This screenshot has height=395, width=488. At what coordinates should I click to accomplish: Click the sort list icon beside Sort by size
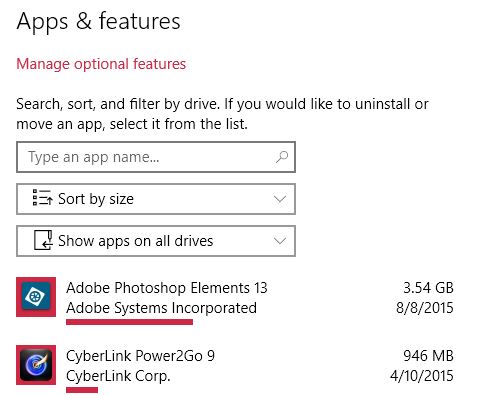click(x=42, y=198)
